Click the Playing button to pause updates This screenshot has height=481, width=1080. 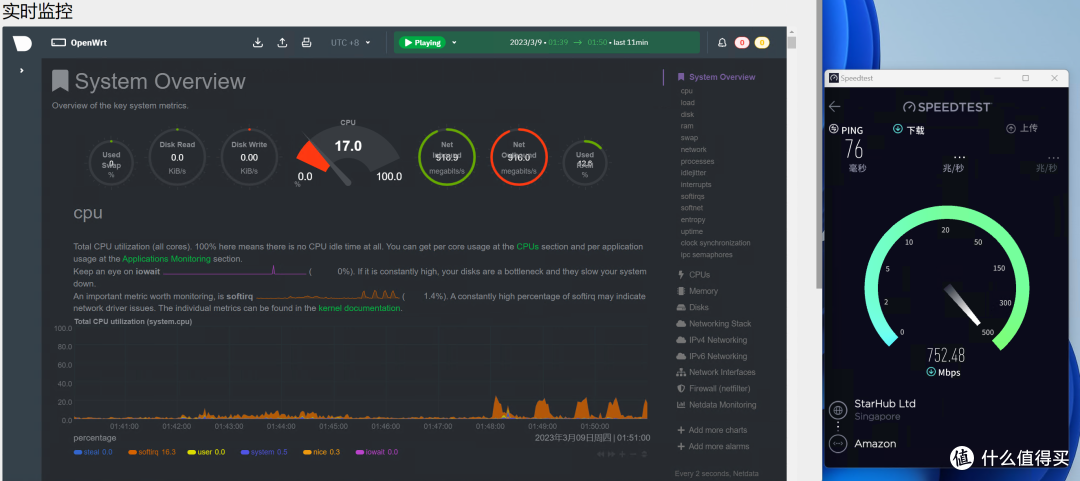point(421,43)
